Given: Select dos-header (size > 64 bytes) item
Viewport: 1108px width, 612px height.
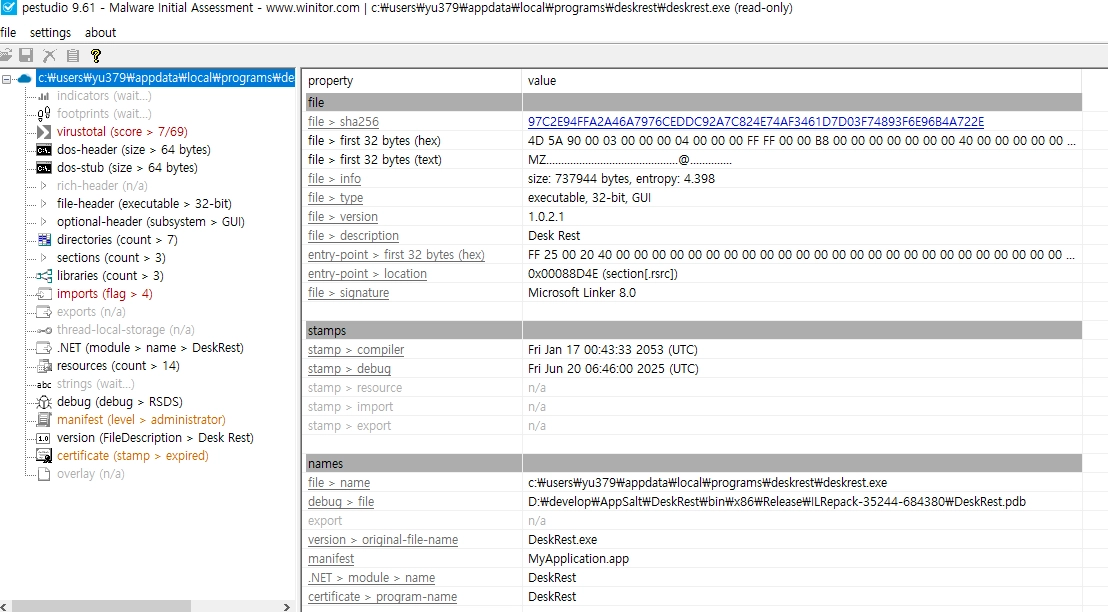Looking at the screenshot, I should pyautogui.click(x=134, y=150).
